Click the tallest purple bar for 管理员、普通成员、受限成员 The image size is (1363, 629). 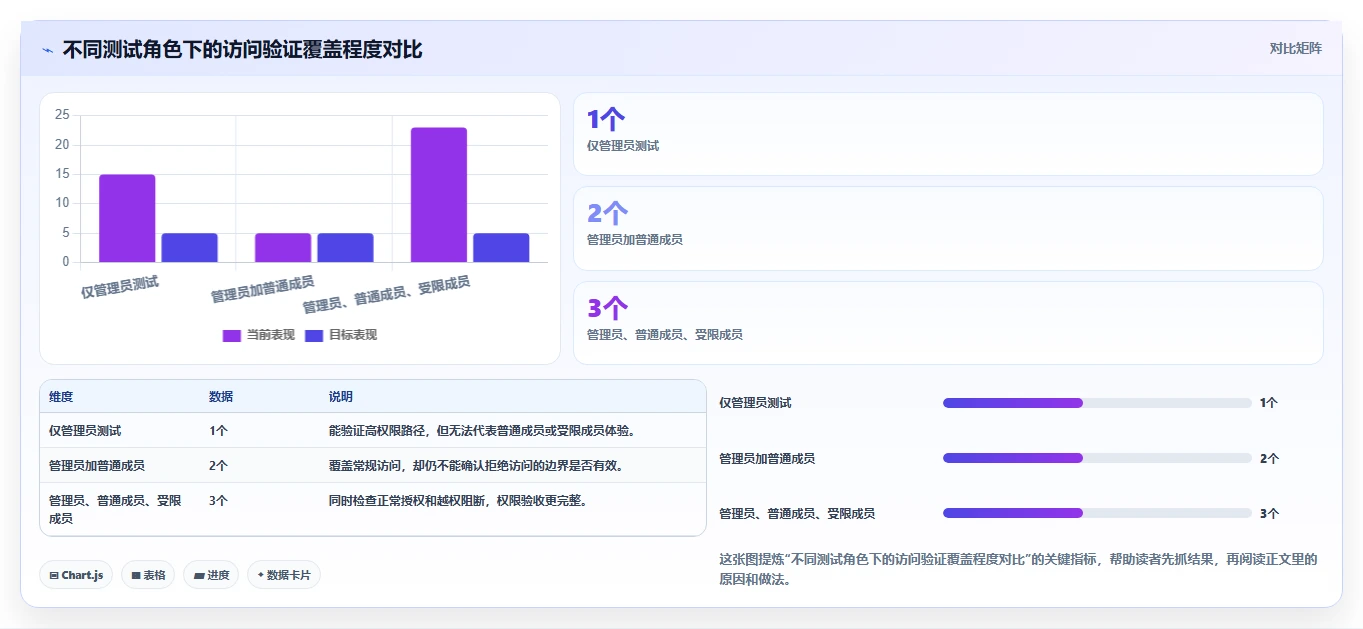point(439,195)
